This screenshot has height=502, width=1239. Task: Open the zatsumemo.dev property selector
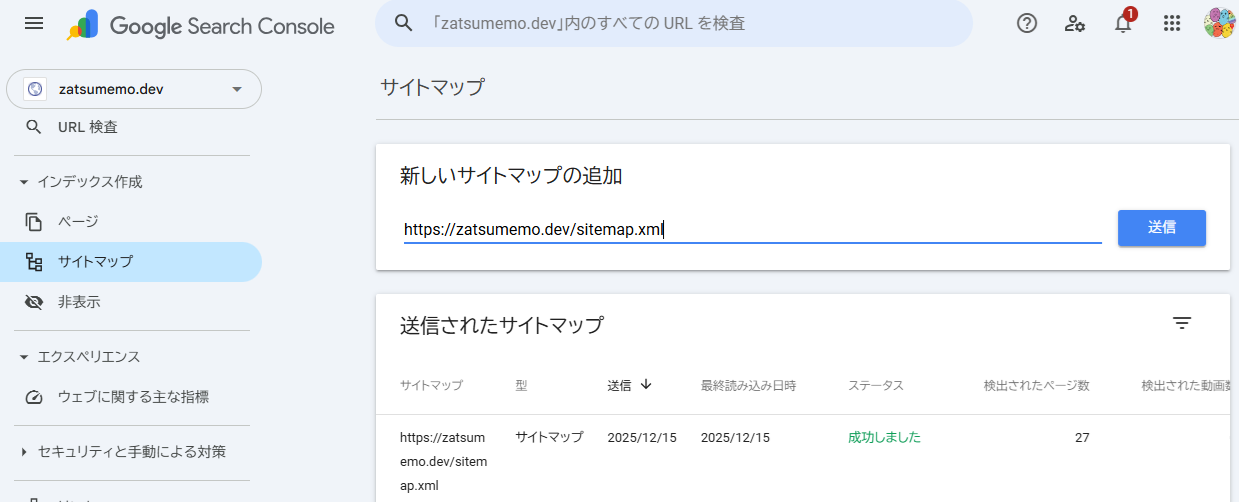click(134, 89)
